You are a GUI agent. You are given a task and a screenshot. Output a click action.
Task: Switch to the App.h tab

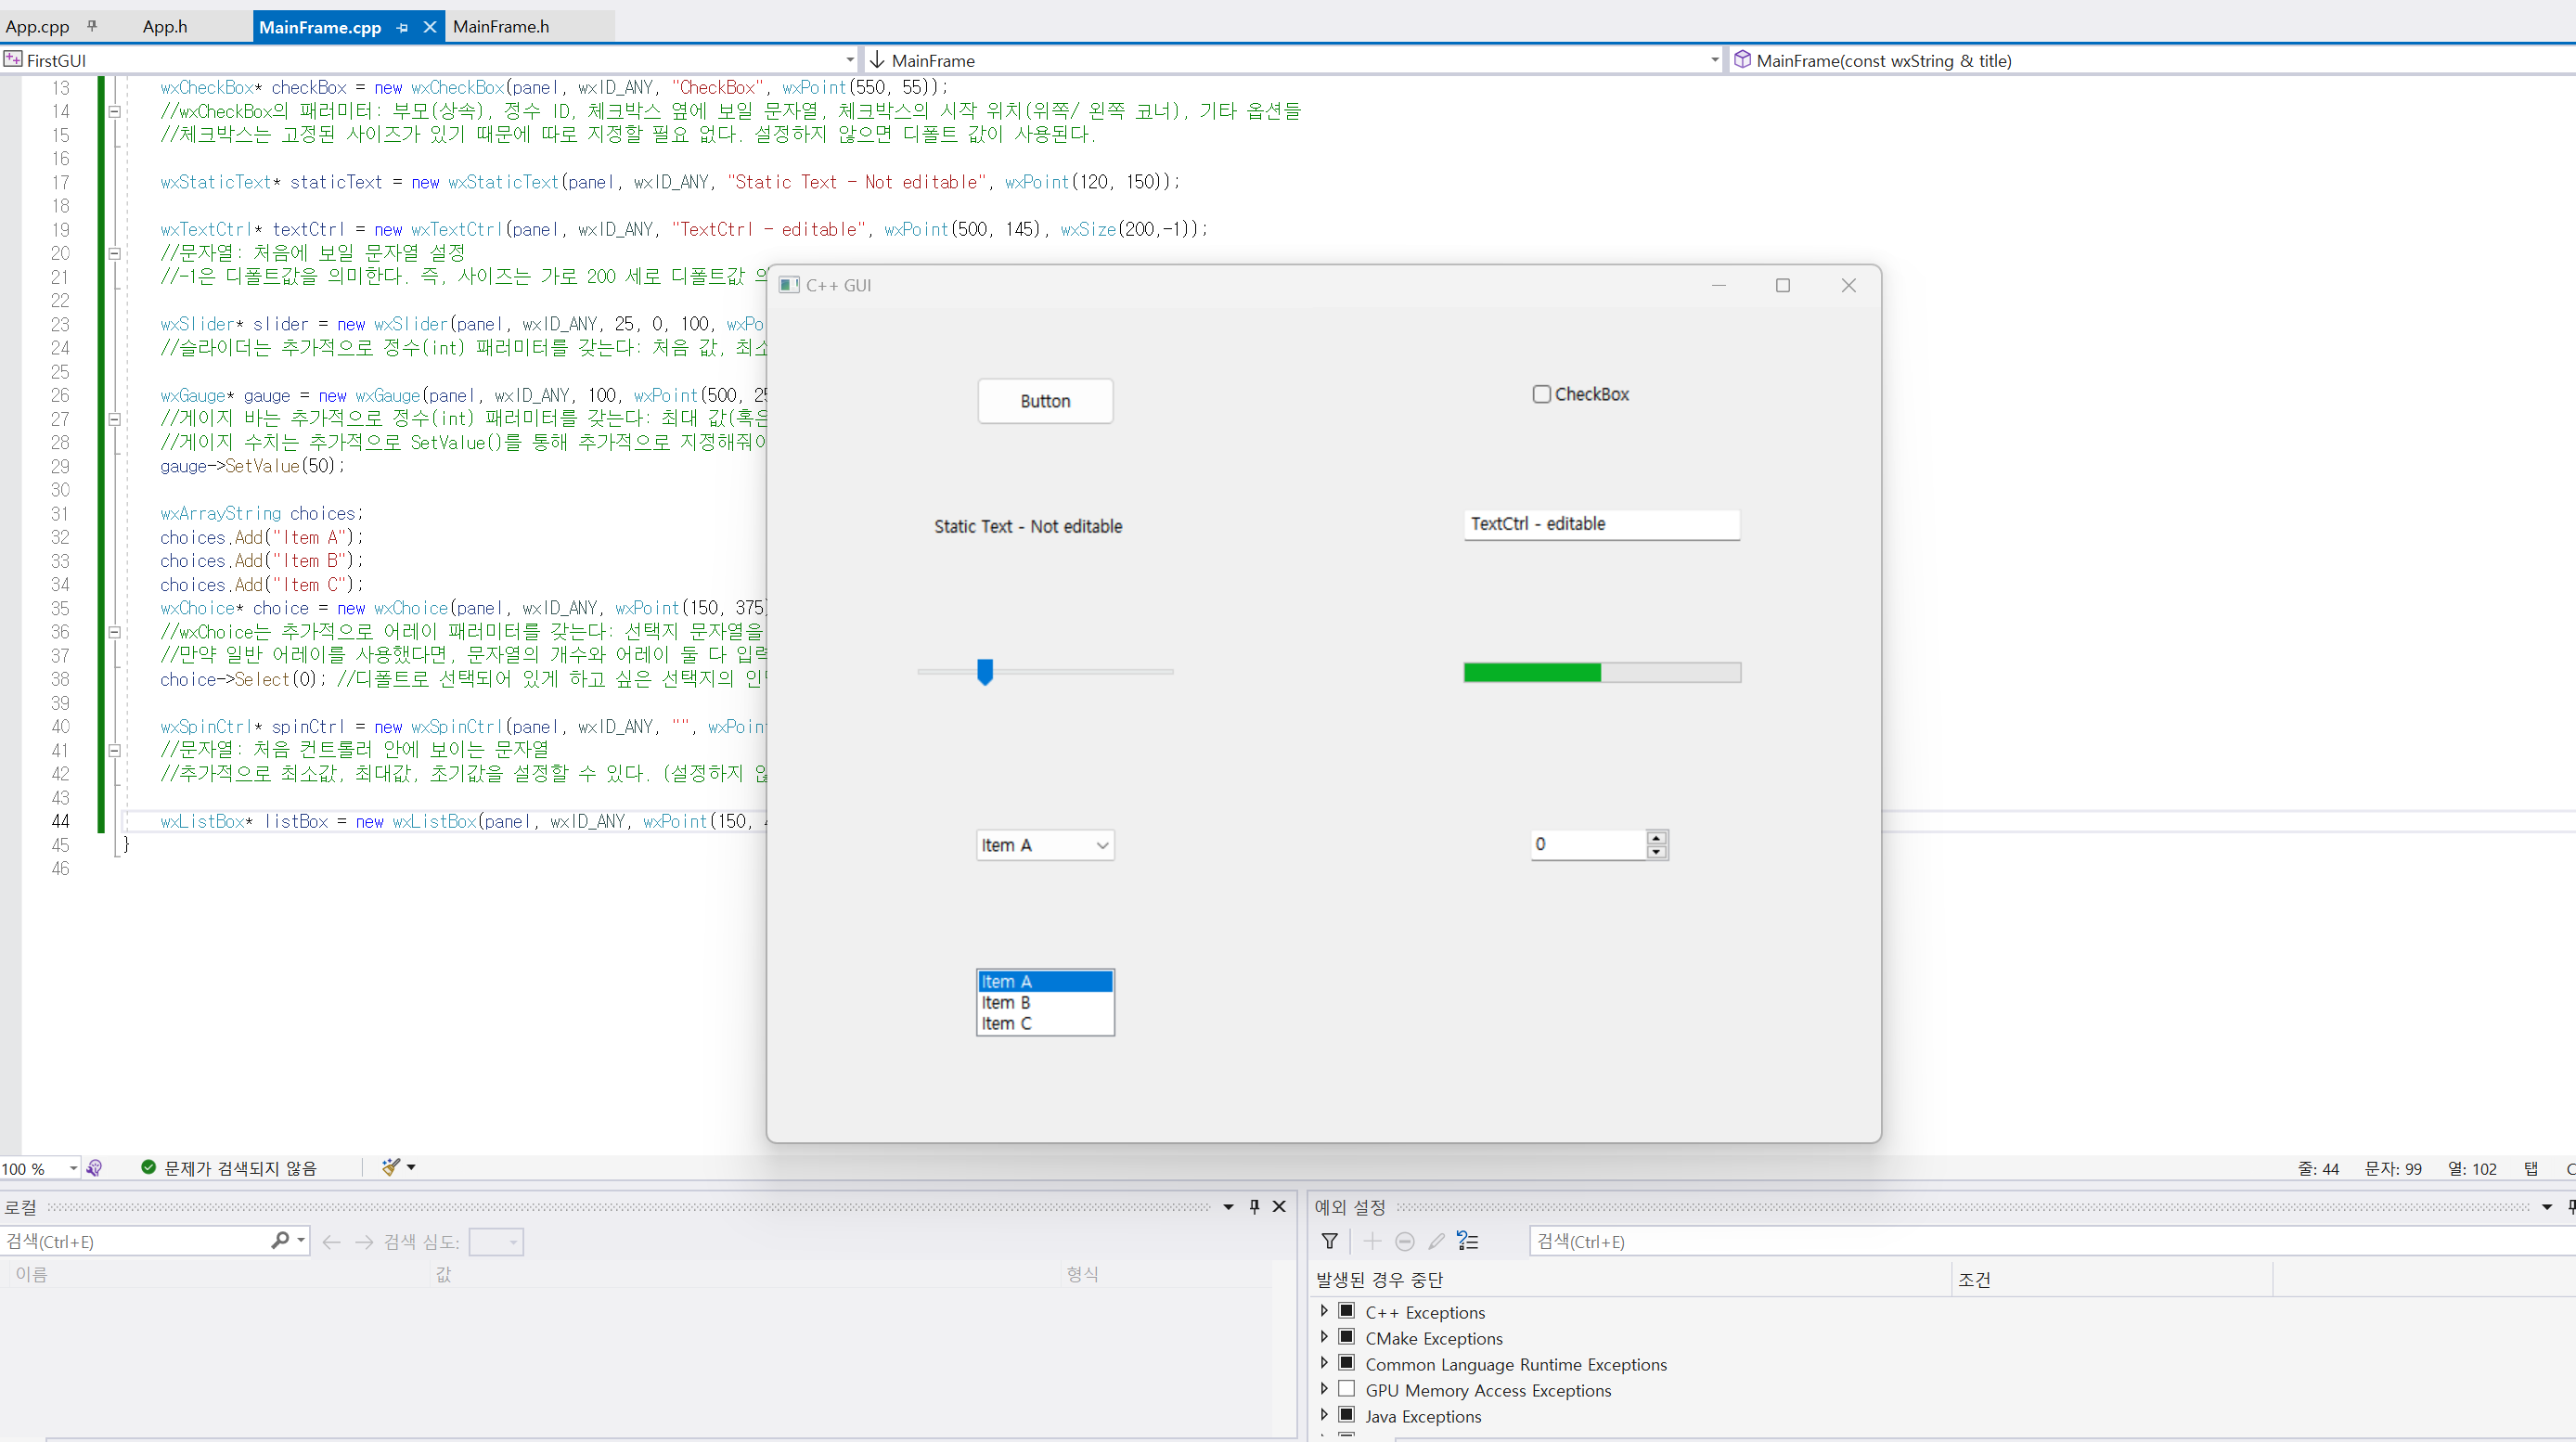pyautogui.click(x=165, y=27)
